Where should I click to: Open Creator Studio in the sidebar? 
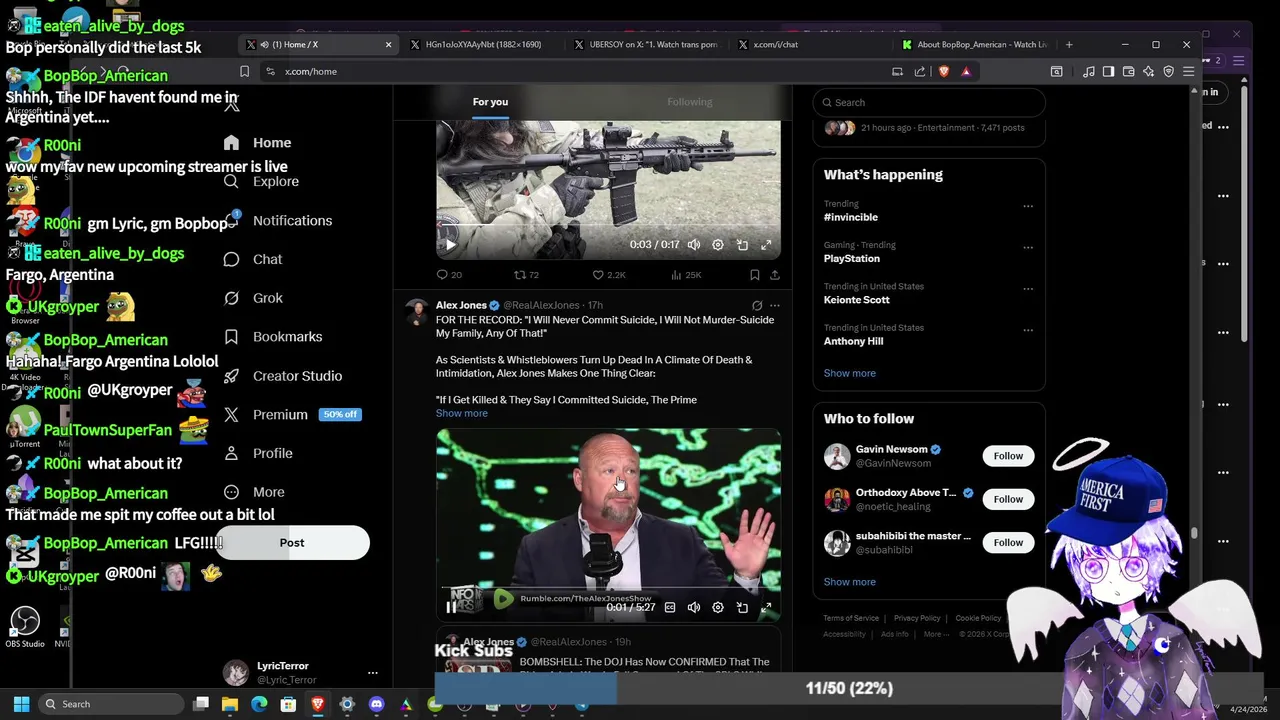(x=283, y=376)
